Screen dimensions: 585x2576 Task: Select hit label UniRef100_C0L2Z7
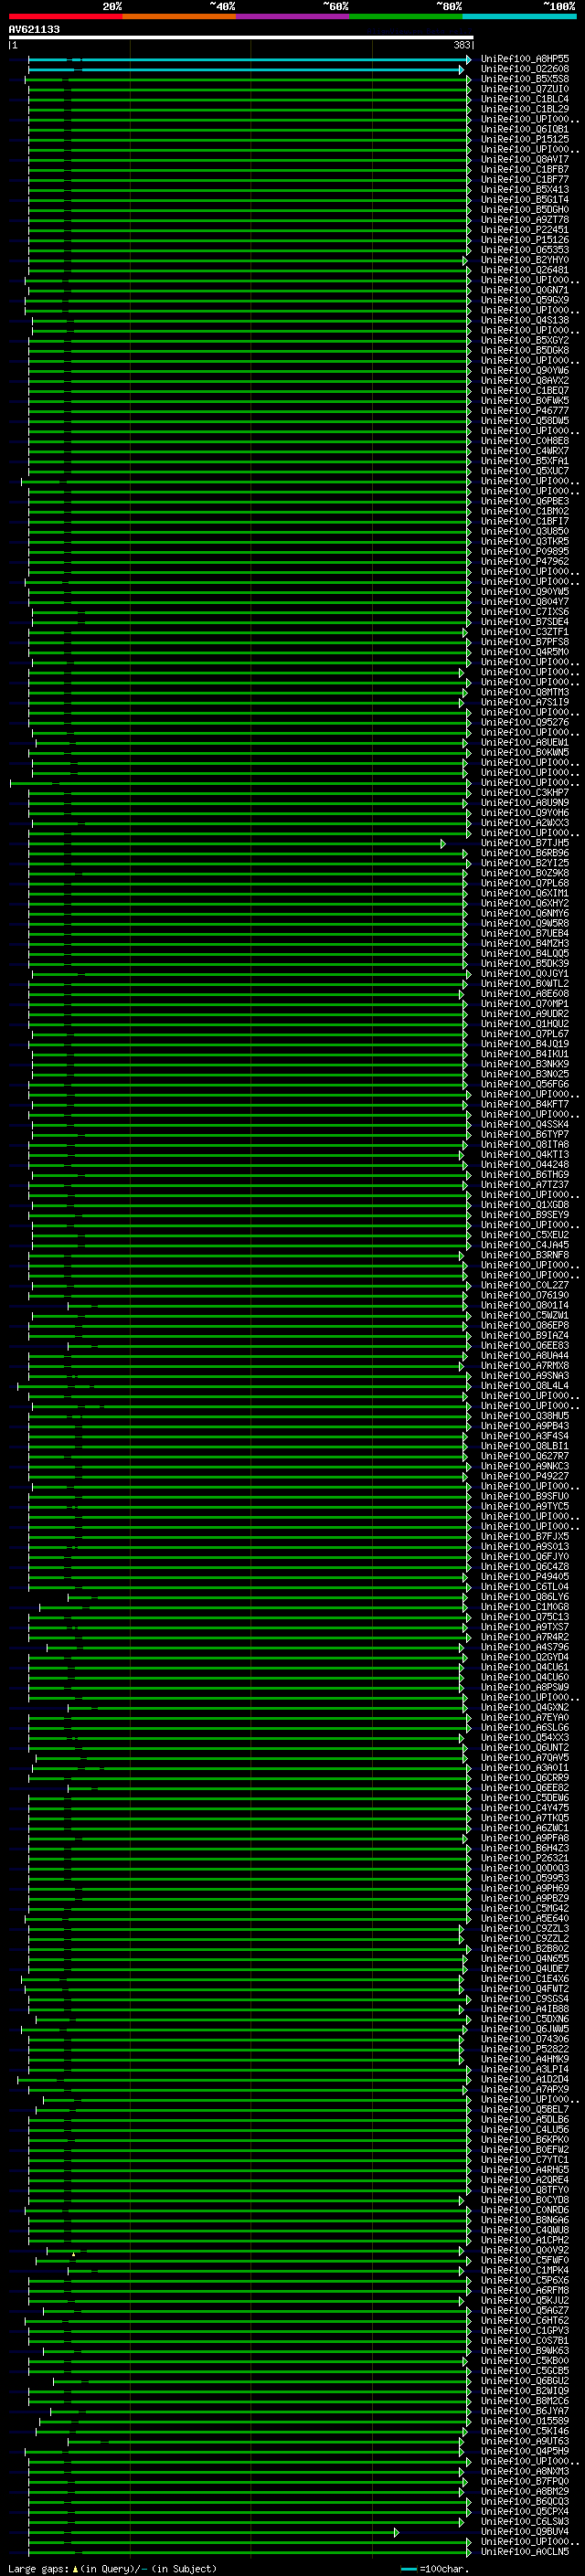(525, 1285)
